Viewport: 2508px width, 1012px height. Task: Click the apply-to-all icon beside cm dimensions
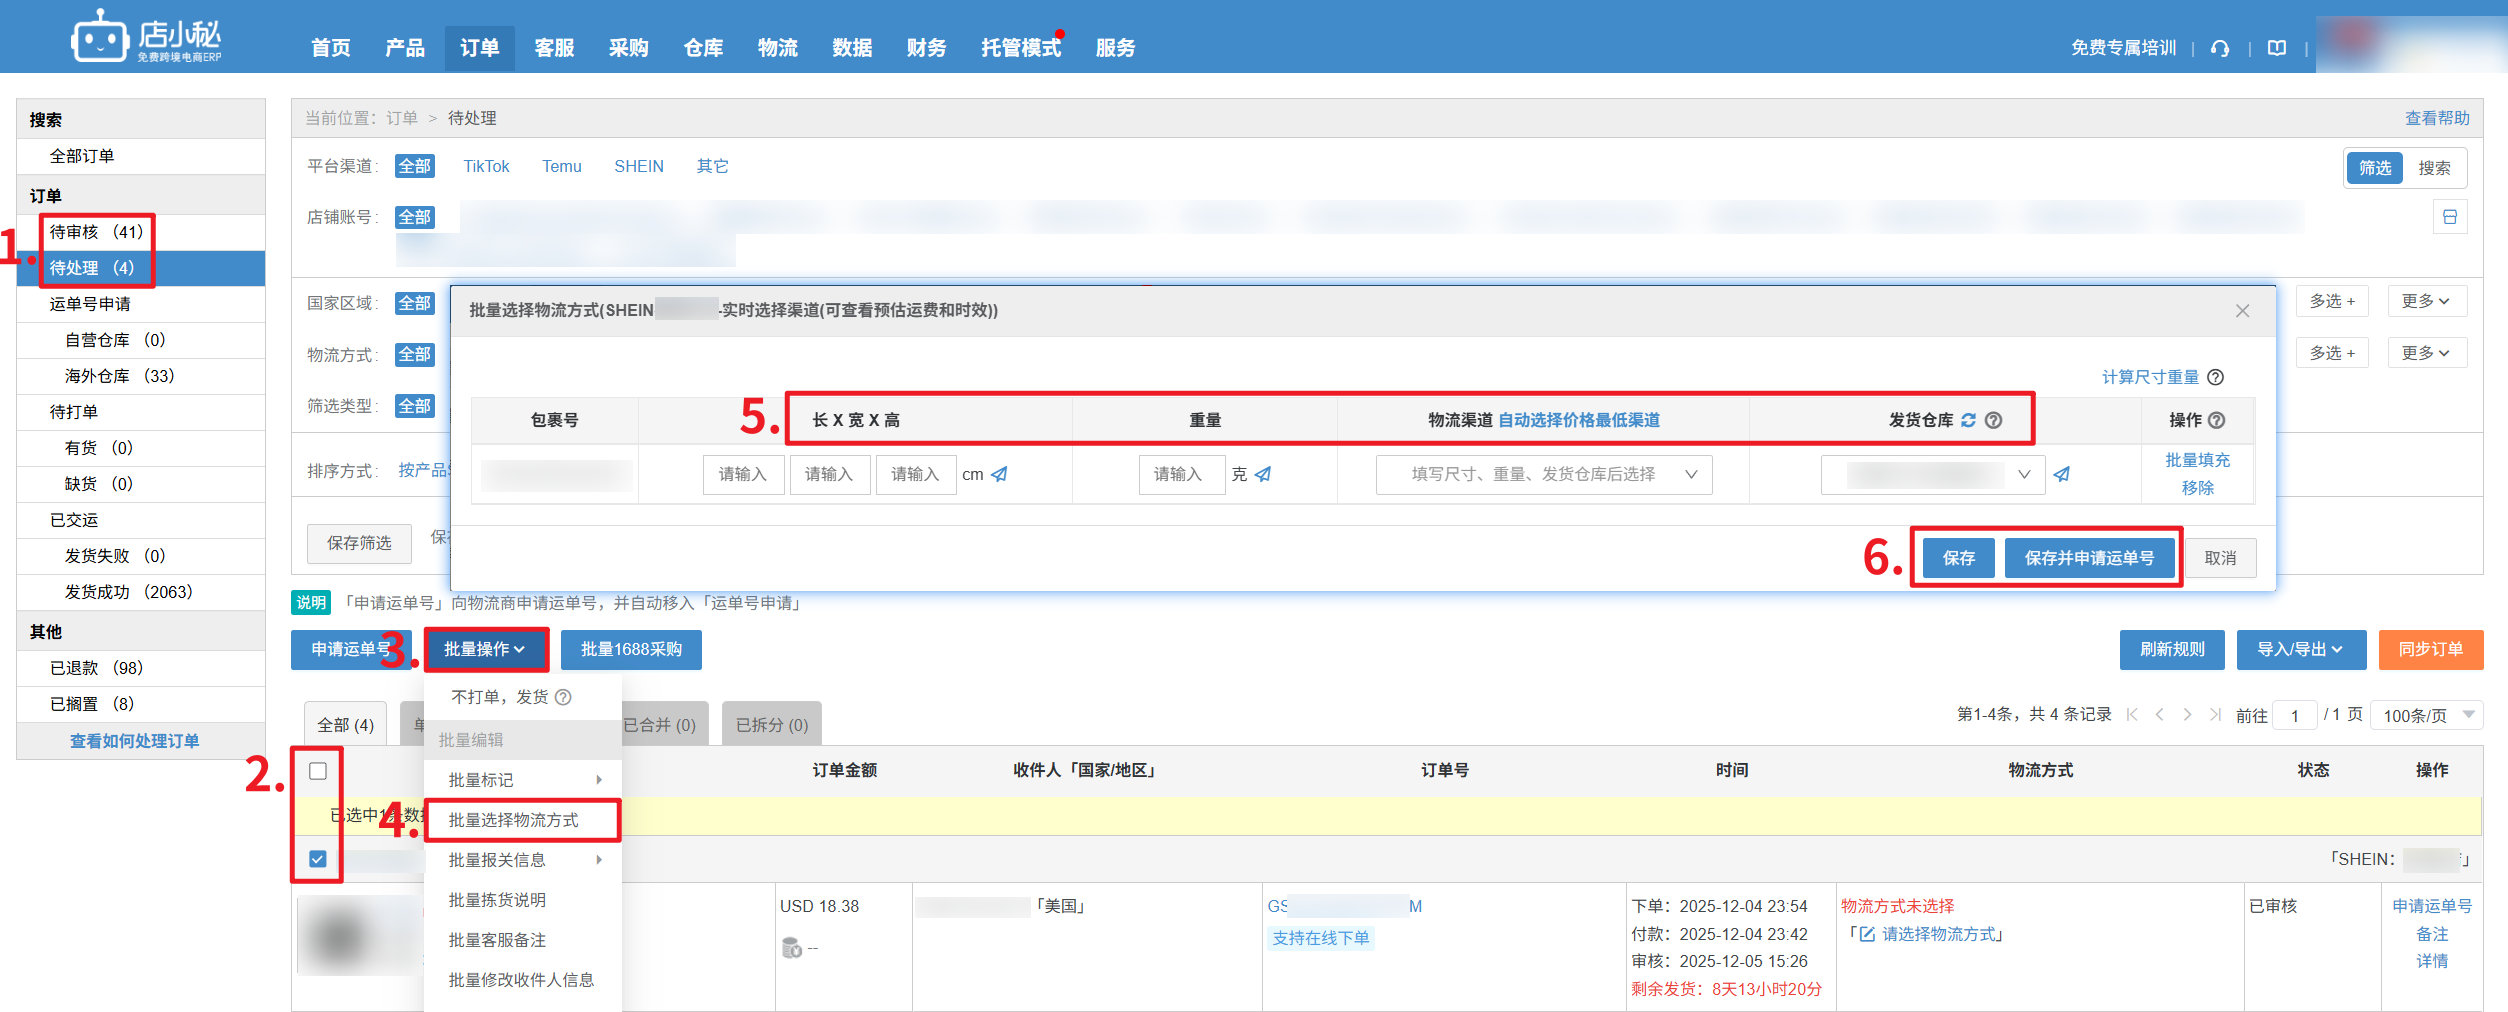[x=999, y=474]
